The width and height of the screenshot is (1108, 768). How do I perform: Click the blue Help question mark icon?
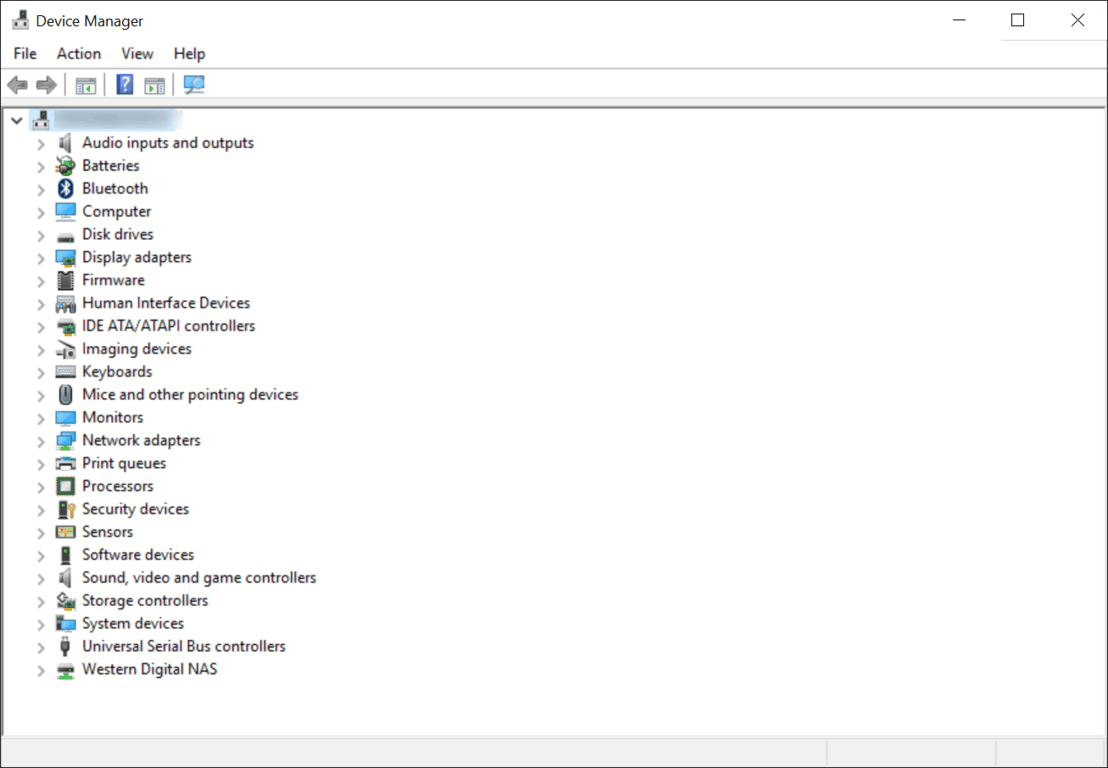[125, 85]
